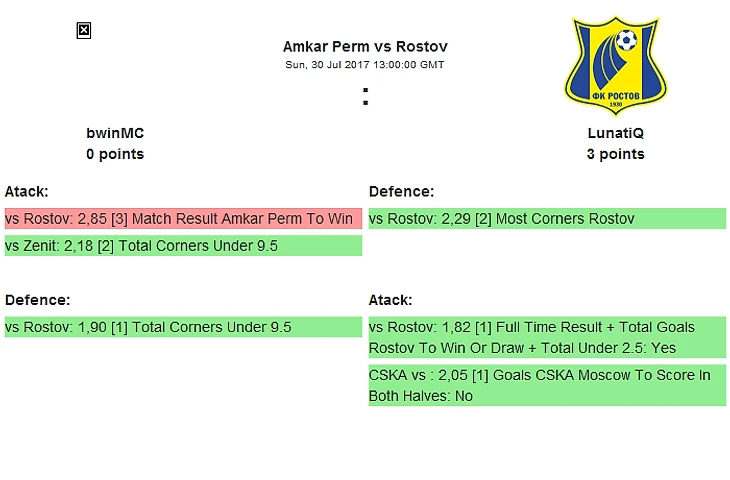Click the bwinMC player name

click(115, 133)
